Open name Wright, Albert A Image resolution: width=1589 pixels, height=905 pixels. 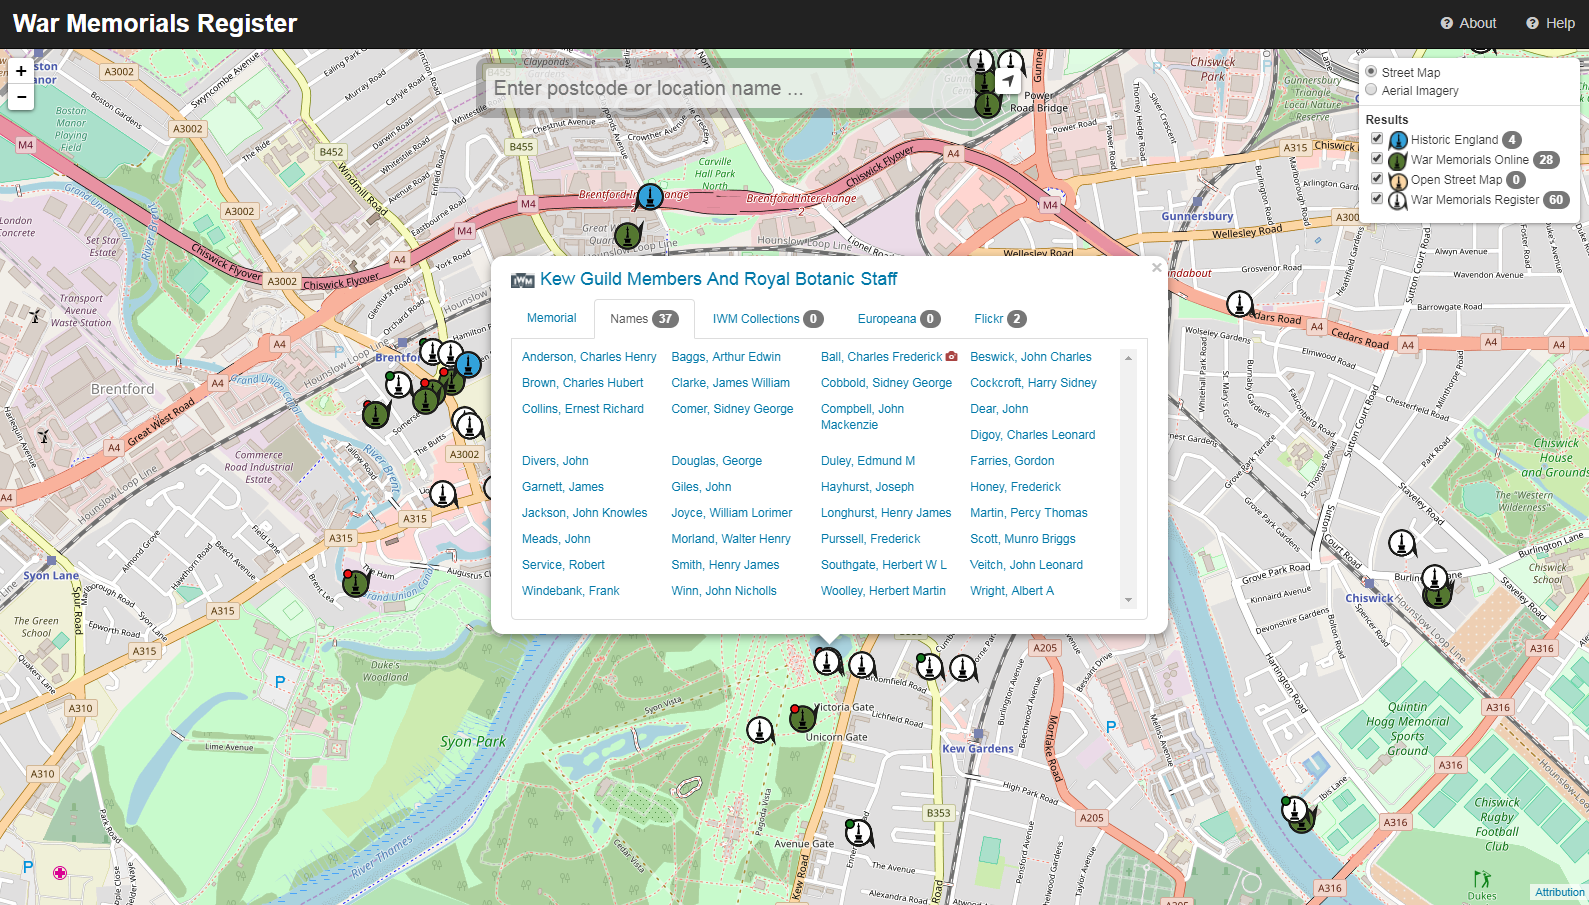(x=1012, y=591)
